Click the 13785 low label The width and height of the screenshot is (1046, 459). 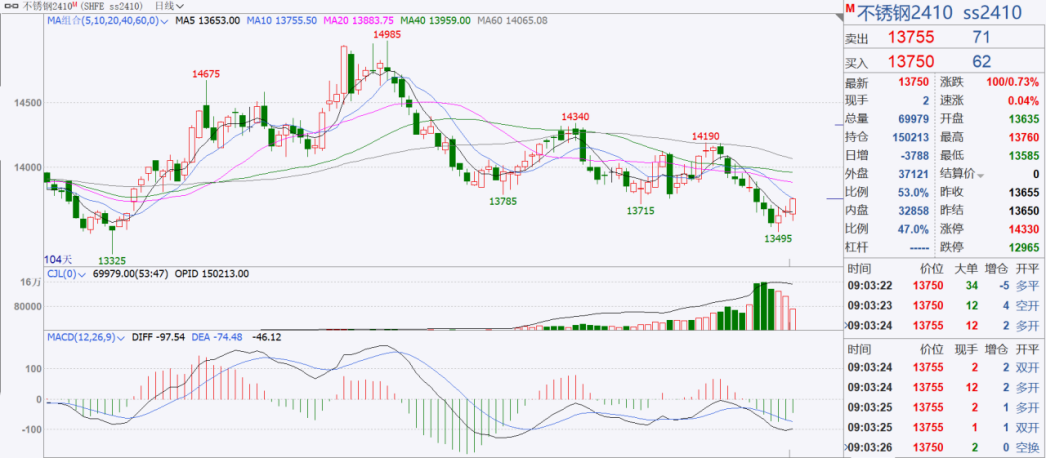tap(503, 200)
